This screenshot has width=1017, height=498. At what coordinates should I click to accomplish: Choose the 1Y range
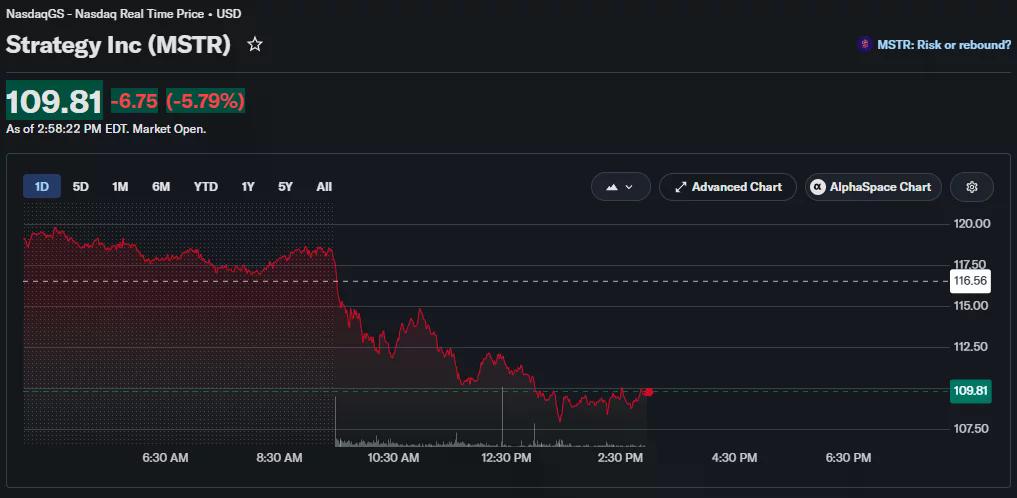pos(248,187)
